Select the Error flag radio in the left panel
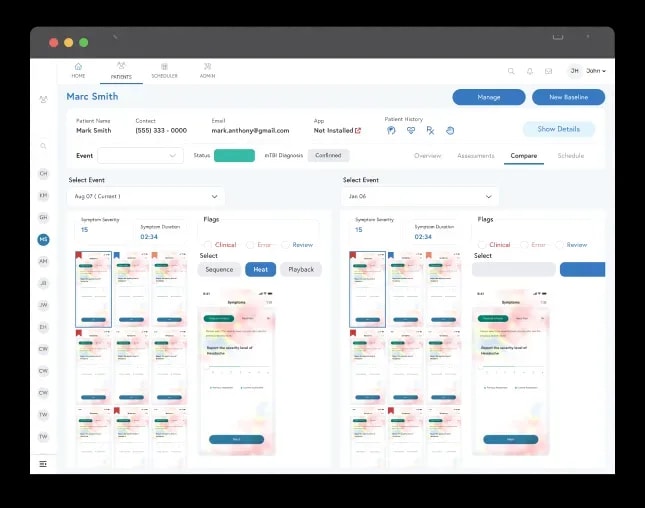645x508 pixels. point(250,245)
